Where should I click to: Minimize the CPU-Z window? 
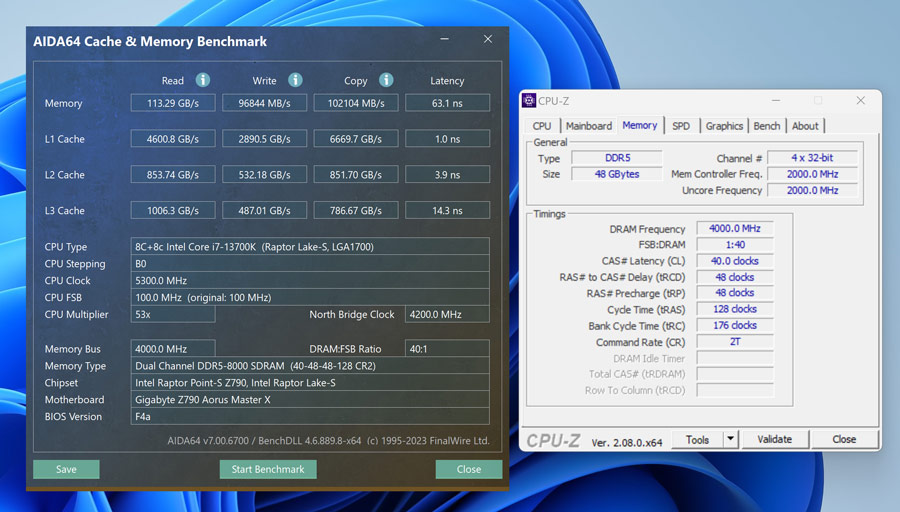[x=775, y=100]
